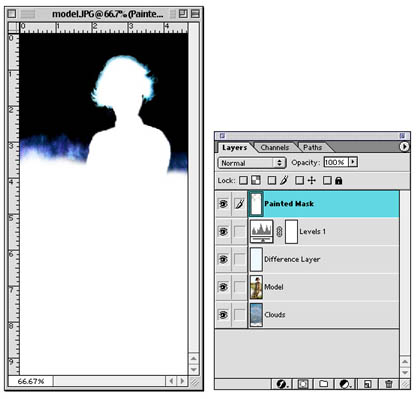
Task: Click the Layers palette resize grip
Action: point(405,384)
